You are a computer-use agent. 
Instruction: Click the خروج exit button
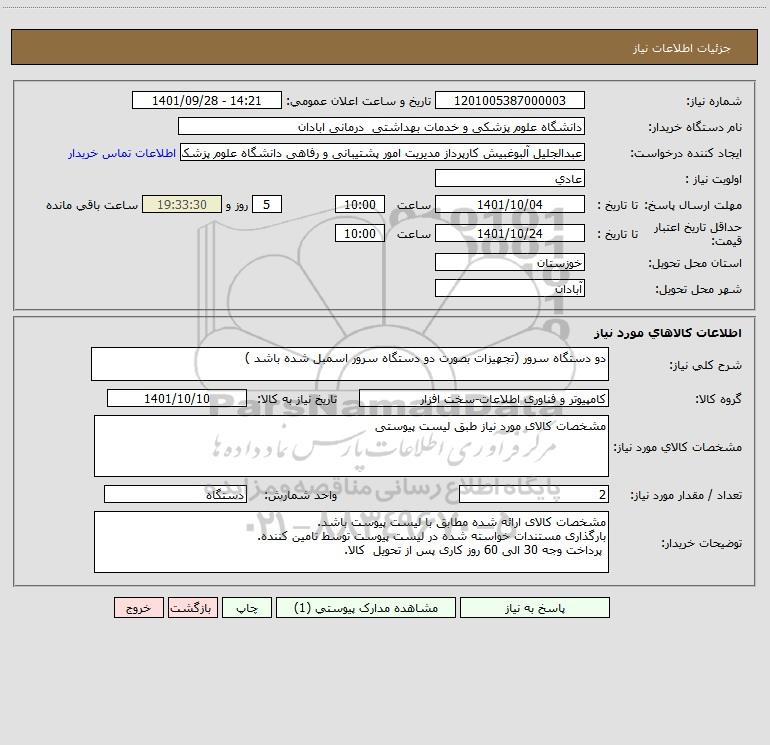tap(138, 607)
